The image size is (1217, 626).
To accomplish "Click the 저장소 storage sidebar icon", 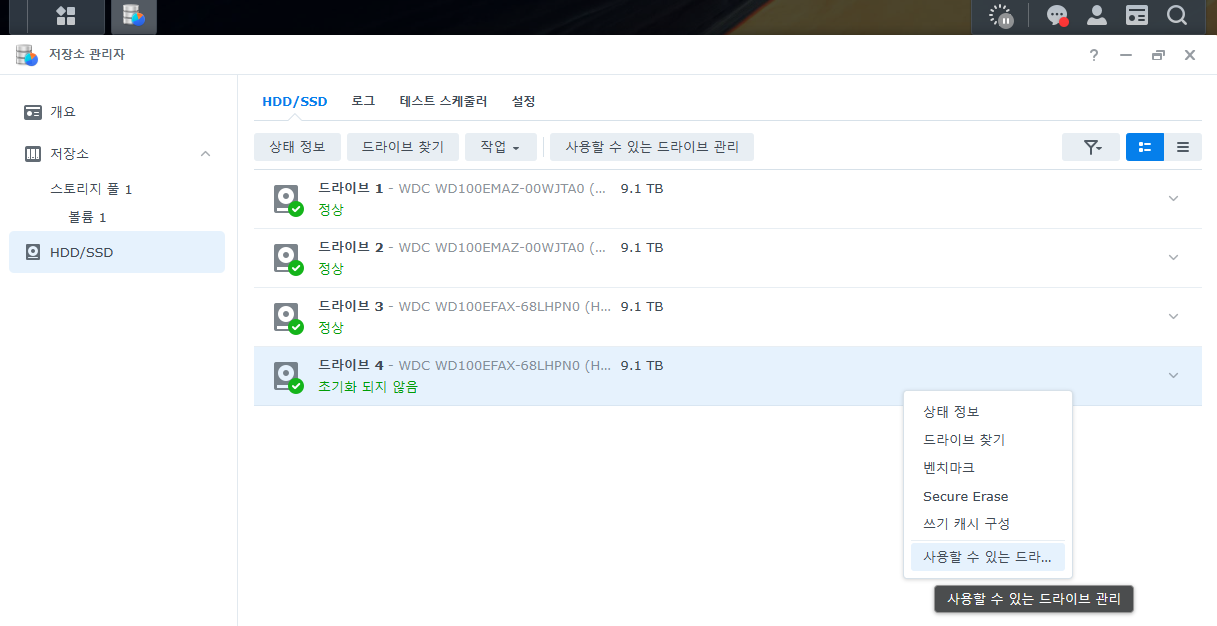I will tap(33, 154).
